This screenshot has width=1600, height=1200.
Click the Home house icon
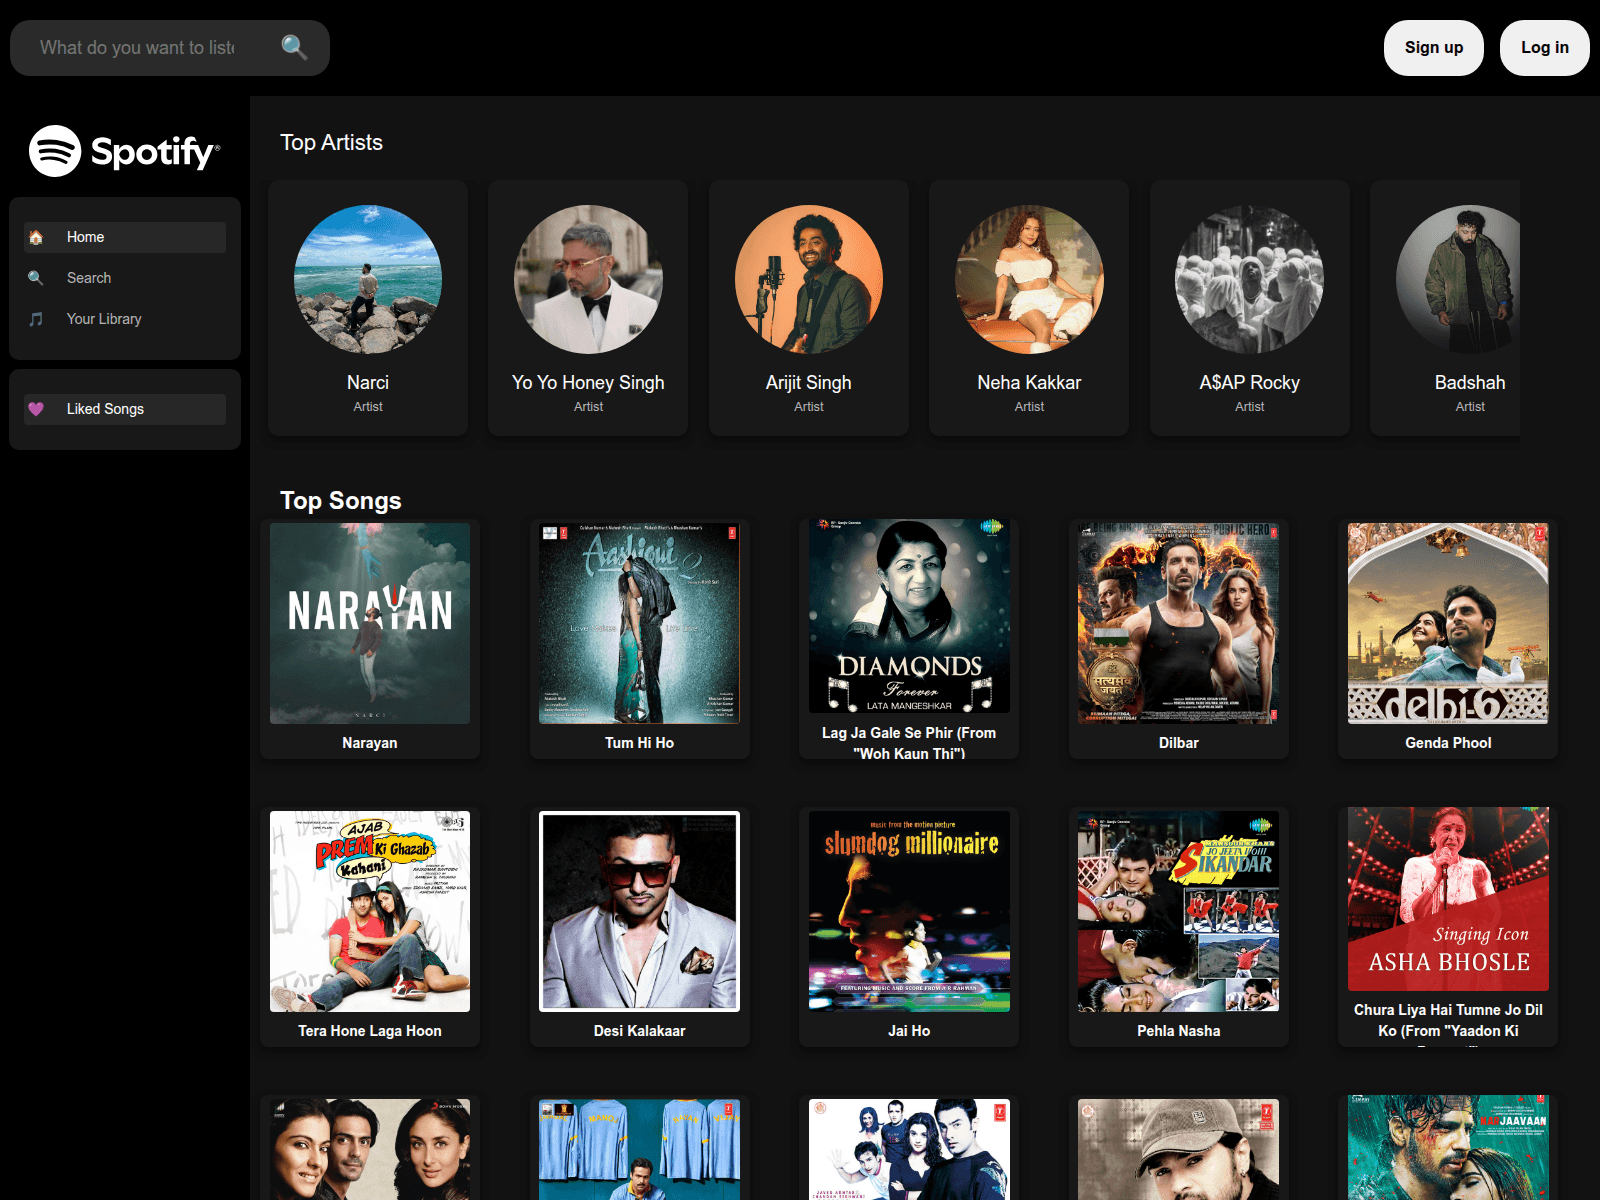point(36,237)
